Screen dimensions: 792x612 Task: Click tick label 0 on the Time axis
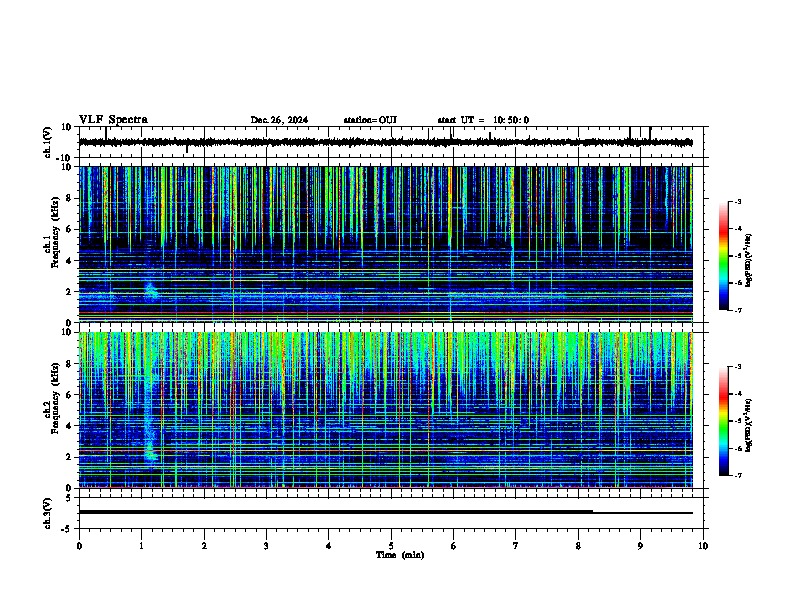[79, 546]
